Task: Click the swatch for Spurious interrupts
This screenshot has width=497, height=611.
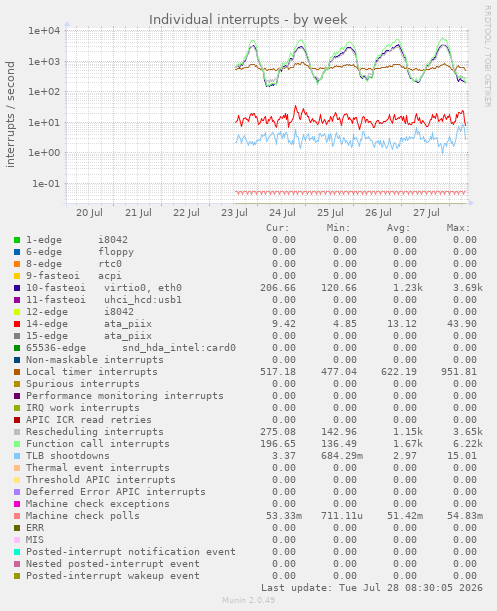Action: pos(17,384)
